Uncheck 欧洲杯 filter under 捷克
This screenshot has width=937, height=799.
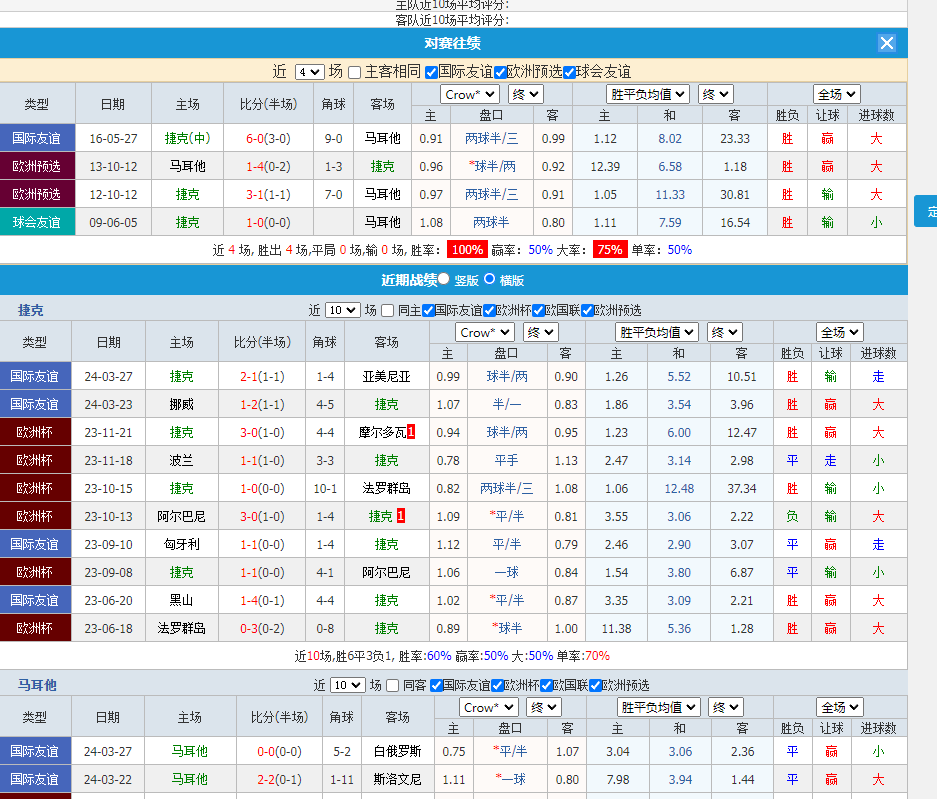[x=488, y=311]
